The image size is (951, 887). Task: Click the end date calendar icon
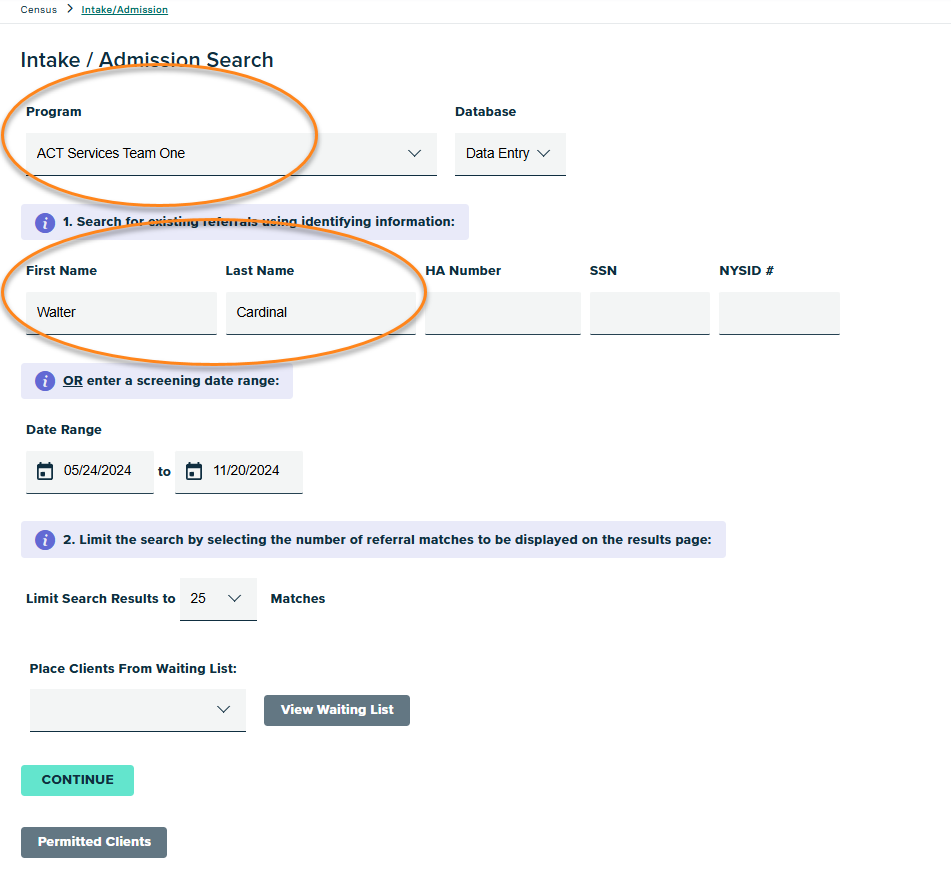pos(194,471)
